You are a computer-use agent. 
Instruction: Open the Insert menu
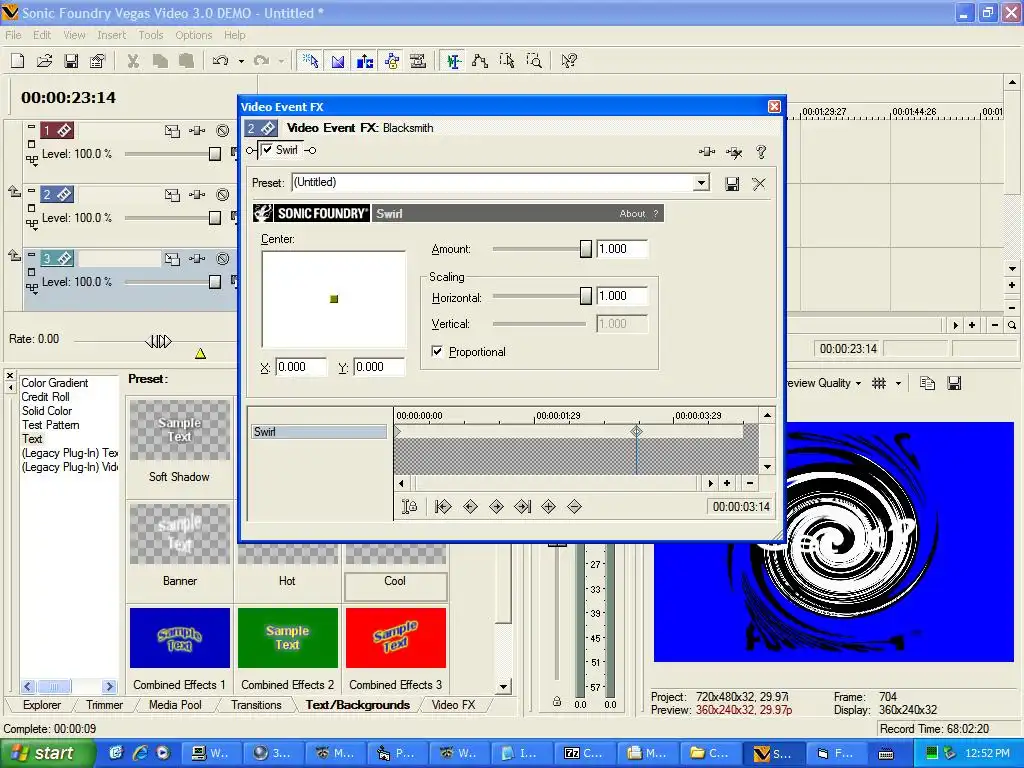click(x=112, y=35)
